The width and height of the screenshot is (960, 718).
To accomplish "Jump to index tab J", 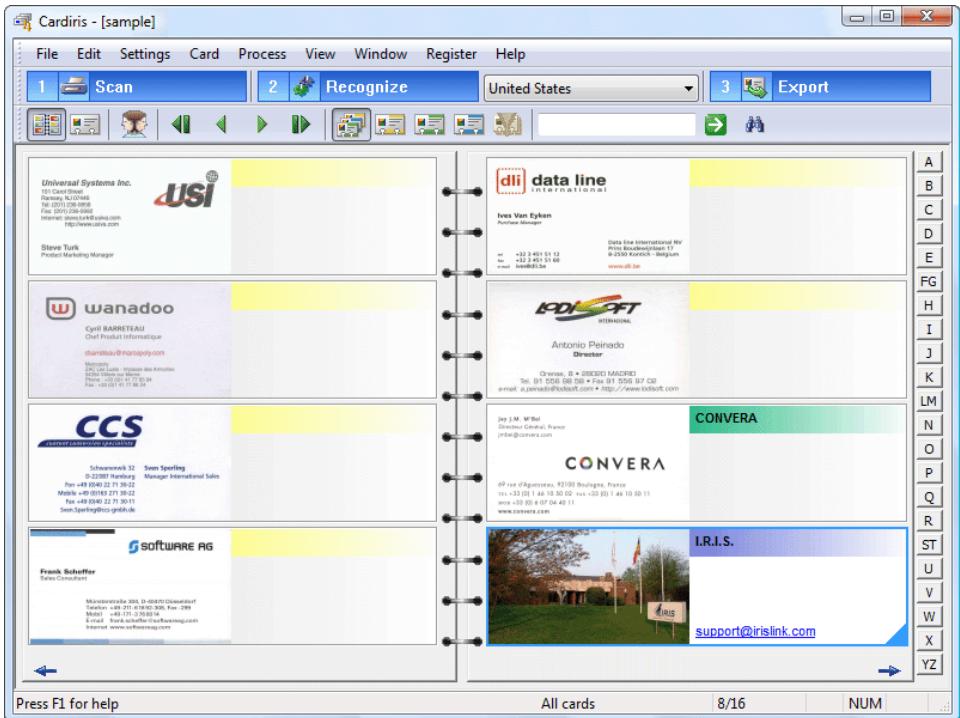I will point(929,353).
